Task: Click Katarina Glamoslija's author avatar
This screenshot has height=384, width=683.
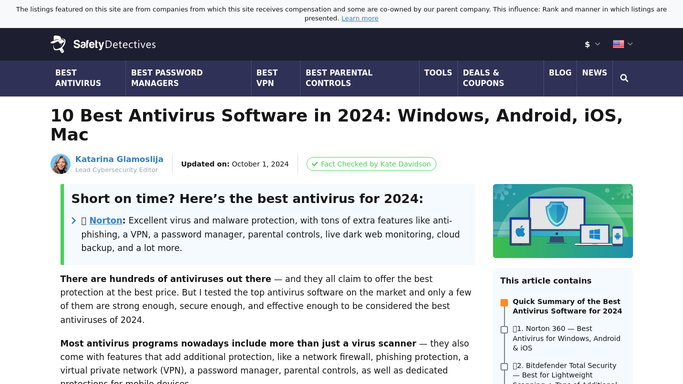Action: point(61,164)
